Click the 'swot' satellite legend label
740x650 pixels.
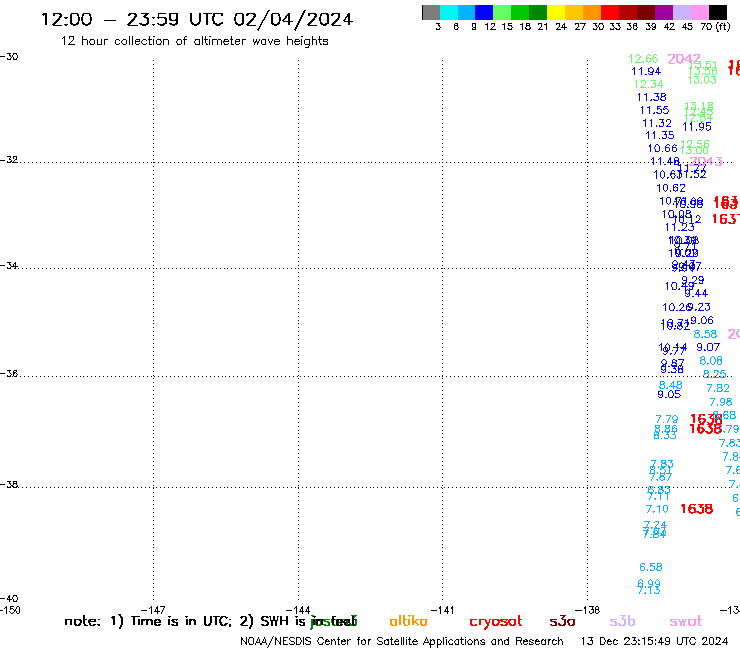pos(686,621)
